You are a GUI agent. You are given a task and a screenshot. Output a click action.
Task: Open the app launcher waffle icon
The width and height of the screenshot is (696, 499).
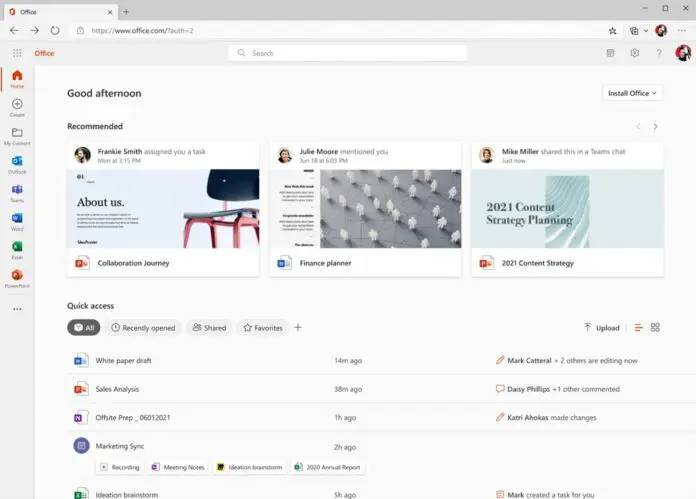(x=17, y=53)
